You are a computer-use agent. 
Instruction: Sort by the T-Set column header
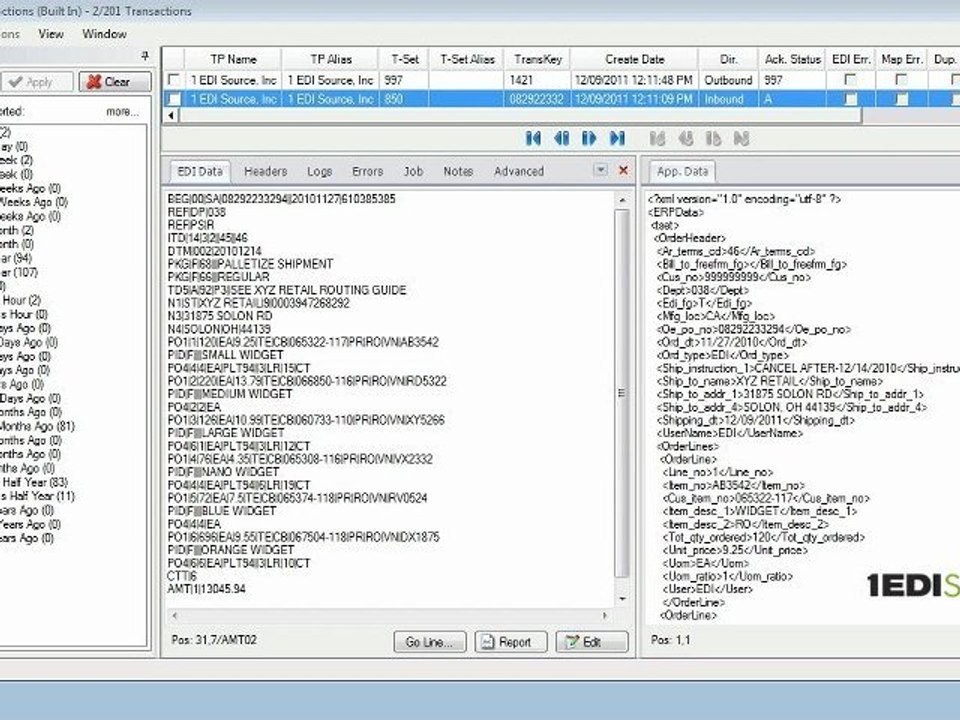405,59
